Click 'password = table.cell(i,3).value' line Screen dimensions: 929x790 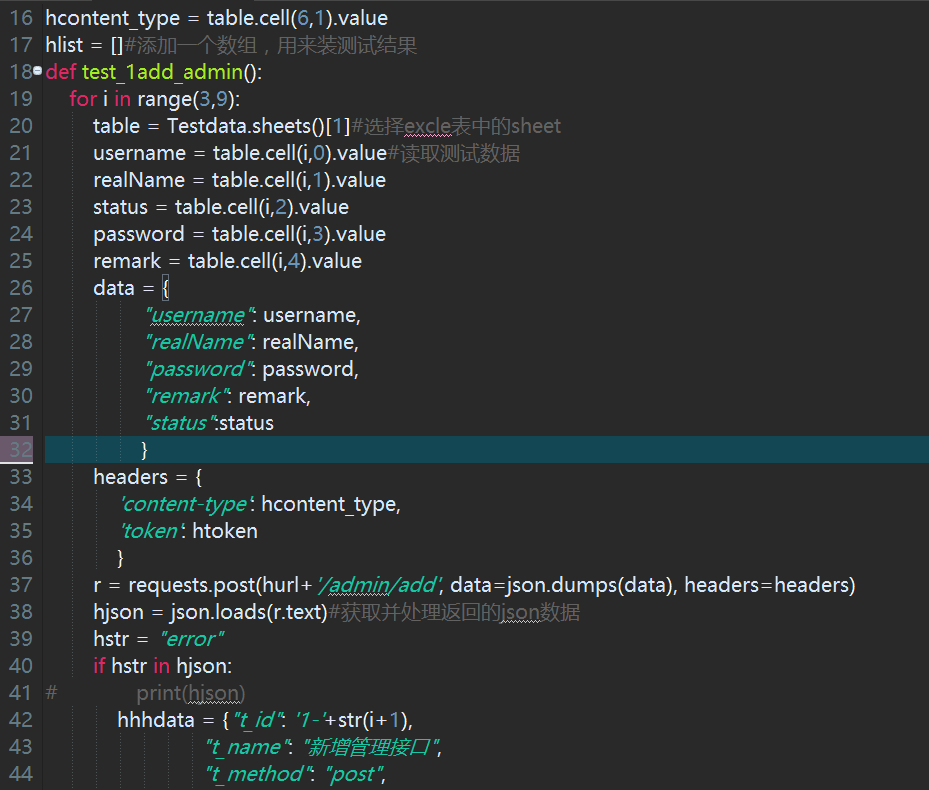point(239,234)
